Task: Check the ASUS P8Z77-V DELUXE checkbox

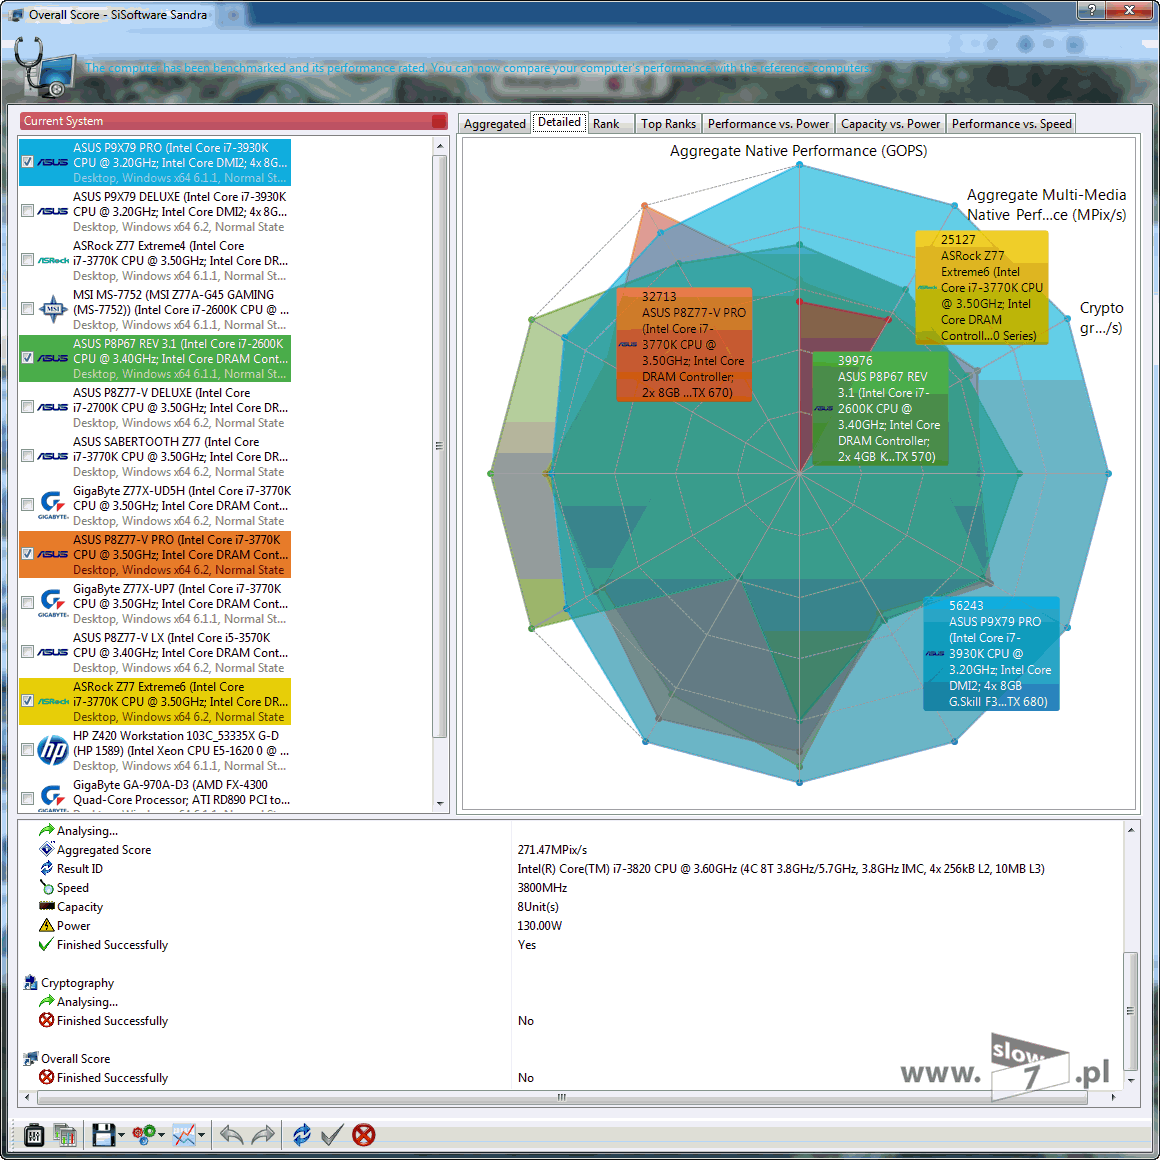Action: (x=27, y=407)
